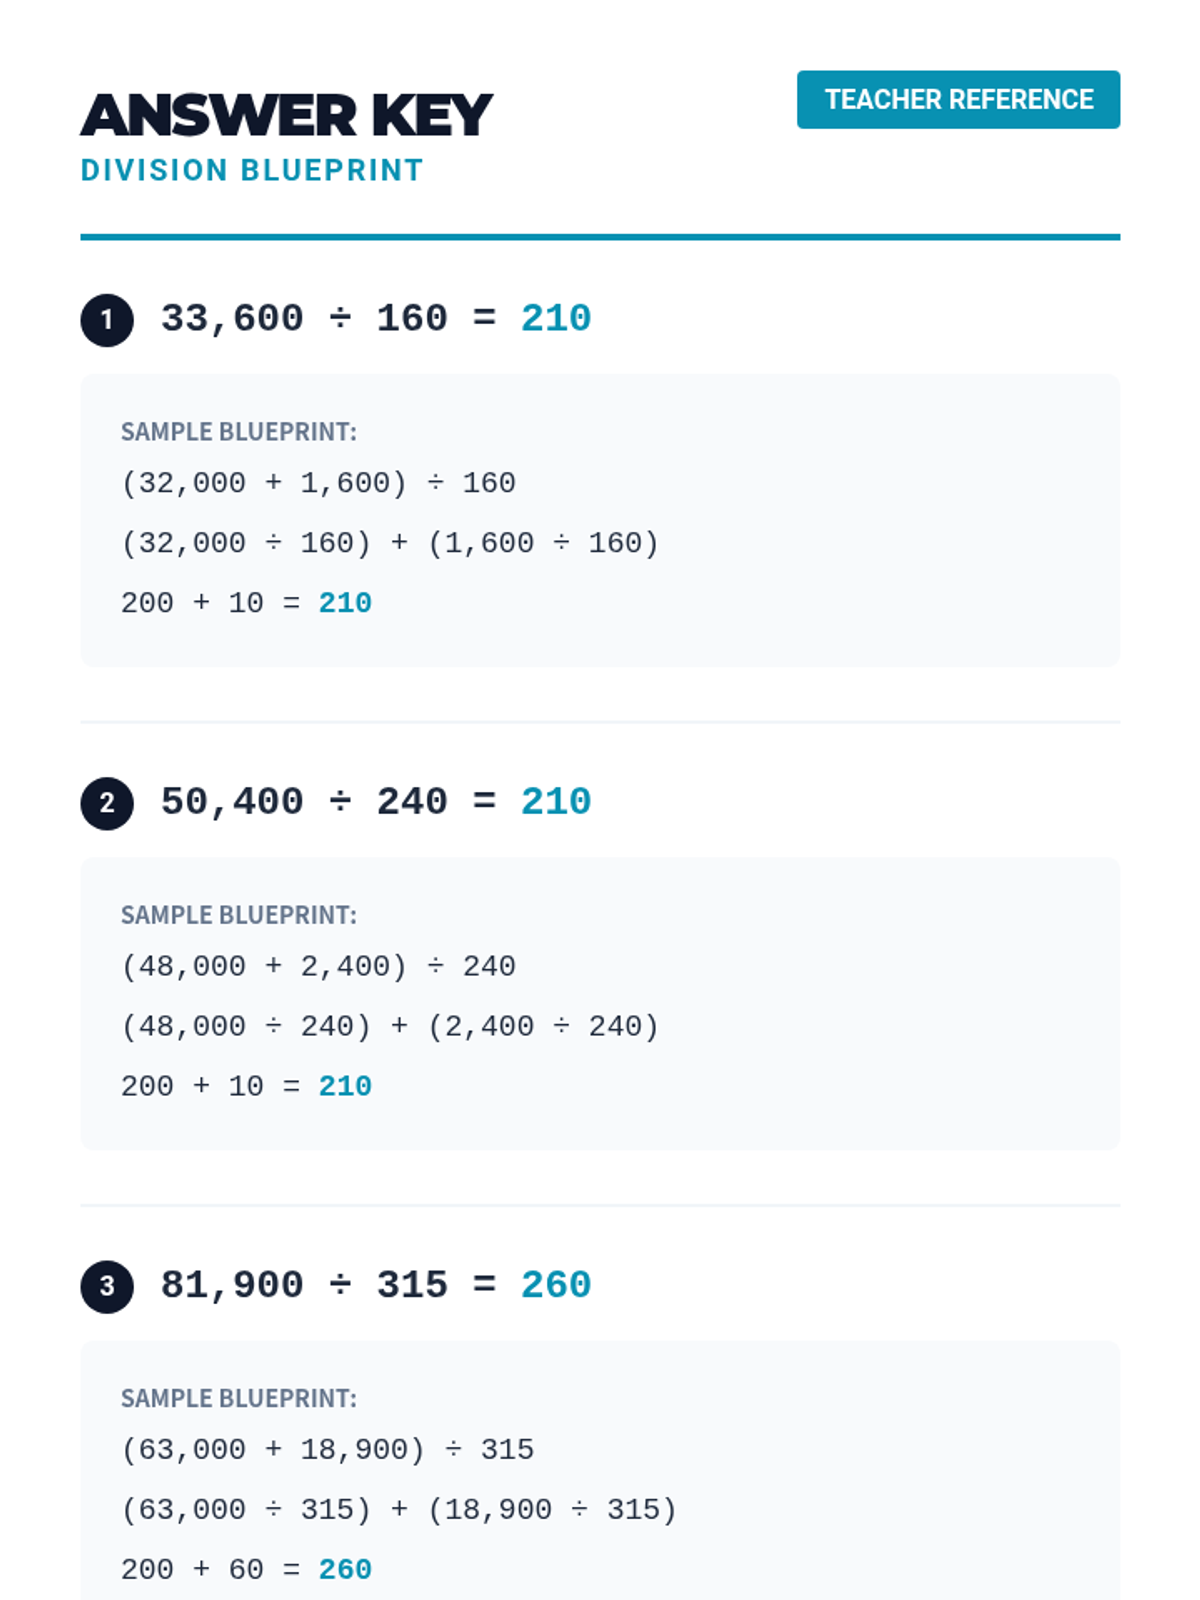Viewport: 1200px width, 1600px height.
Task: Click the line (32,000 ÷ 160) + (1,600 ÷ 160)
Action: coord(390,544)
